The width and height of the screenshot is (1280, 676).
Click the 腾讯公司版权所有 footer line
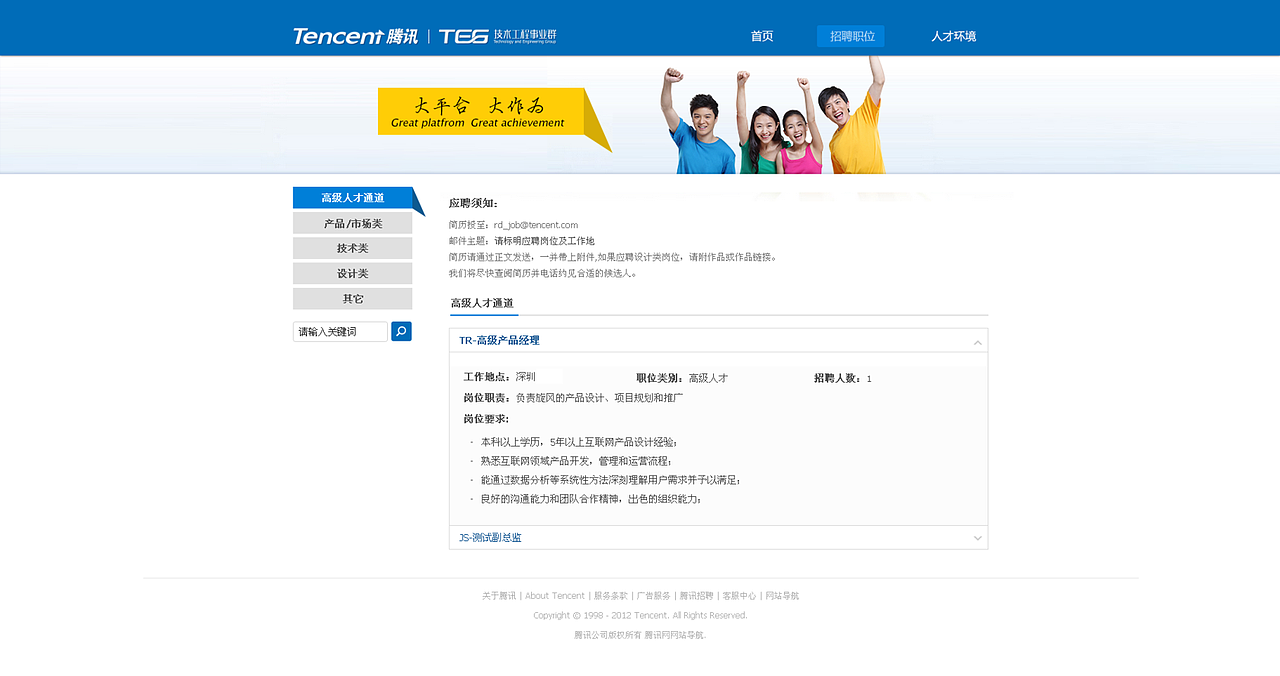point(640,635)
